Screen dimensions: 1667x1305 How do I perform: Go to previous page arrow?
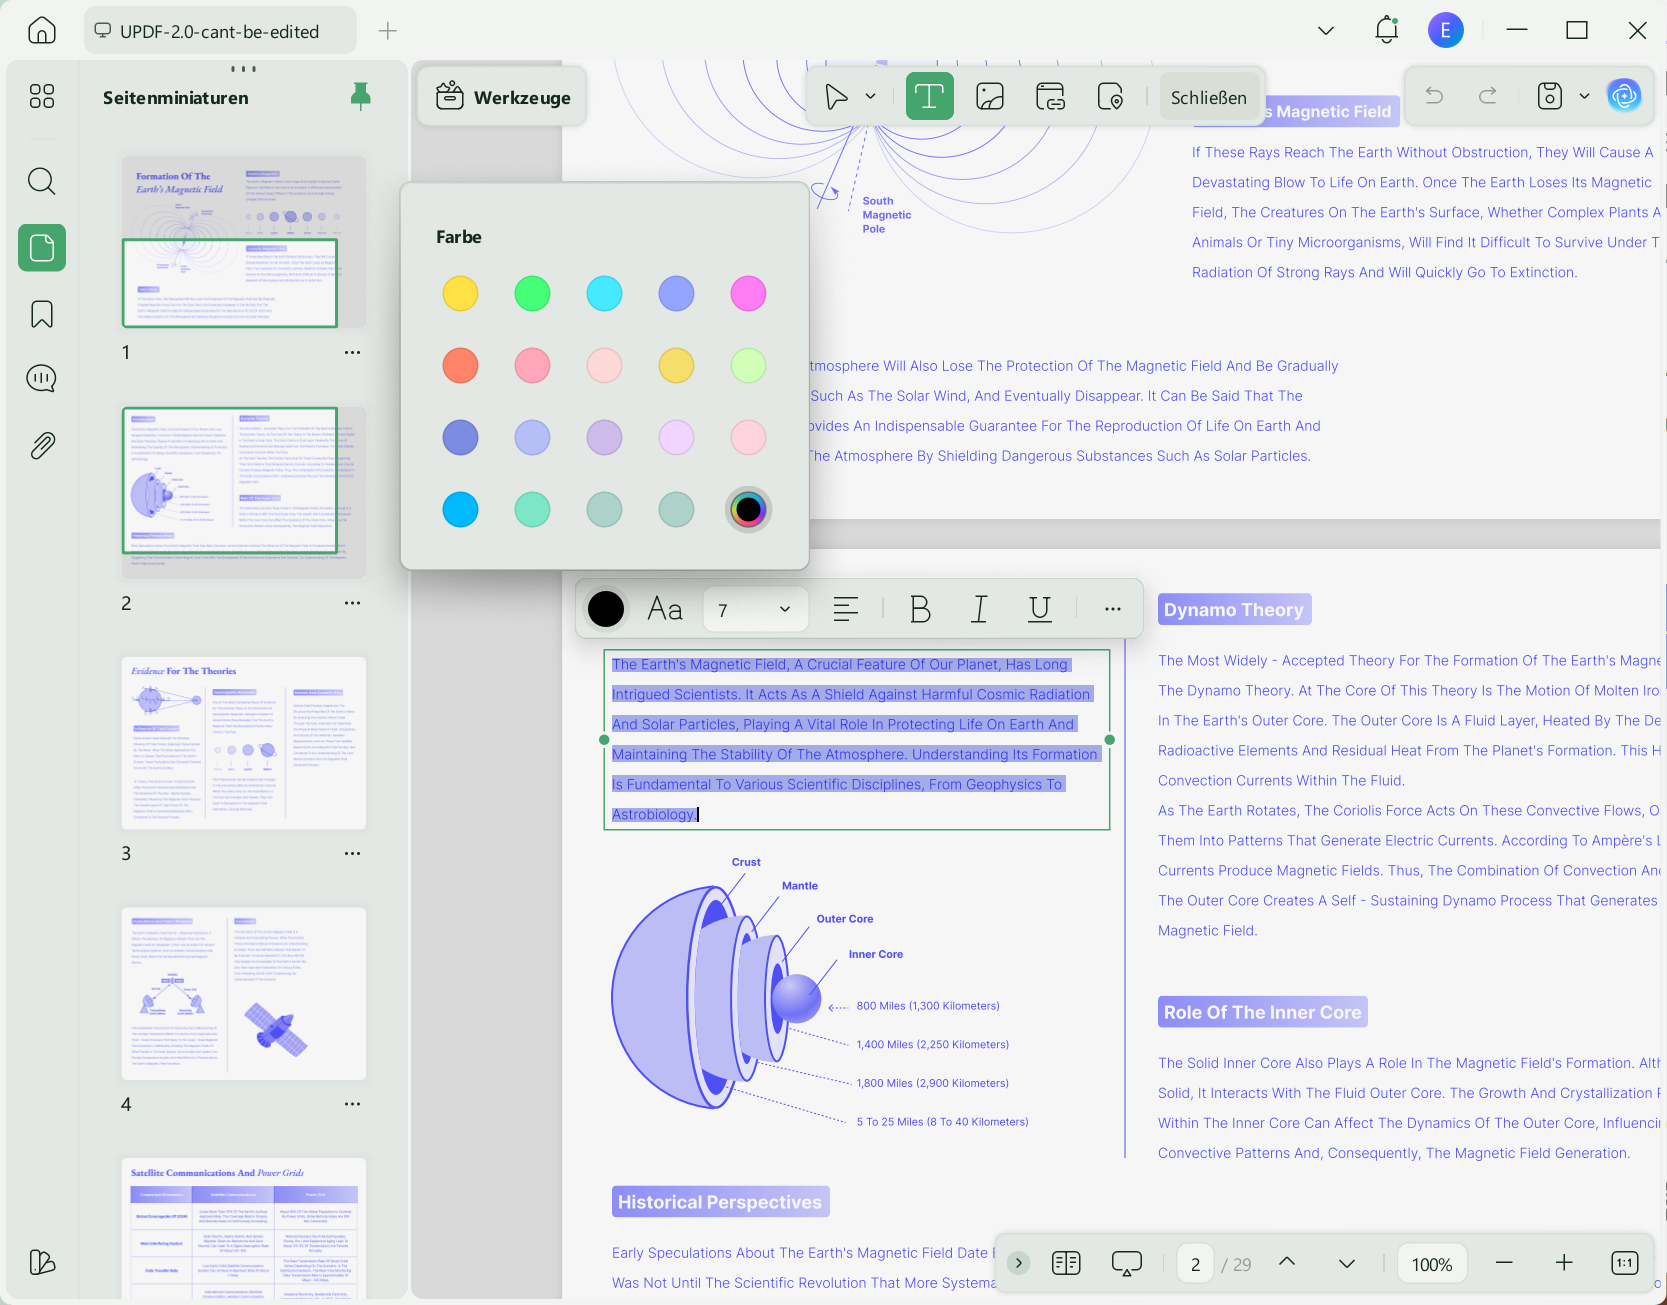(x=1288, y=1263)
